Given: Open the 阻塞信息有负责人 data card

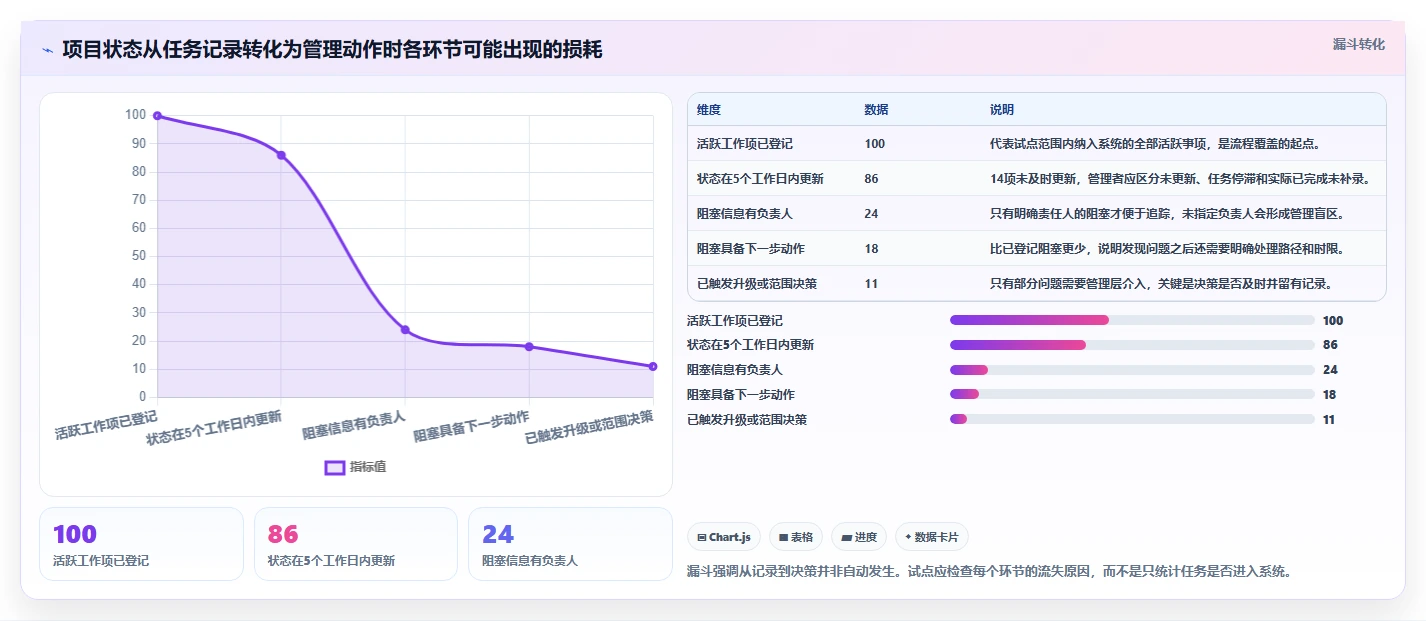Looking at the screenshot, I should pos(570,544).
